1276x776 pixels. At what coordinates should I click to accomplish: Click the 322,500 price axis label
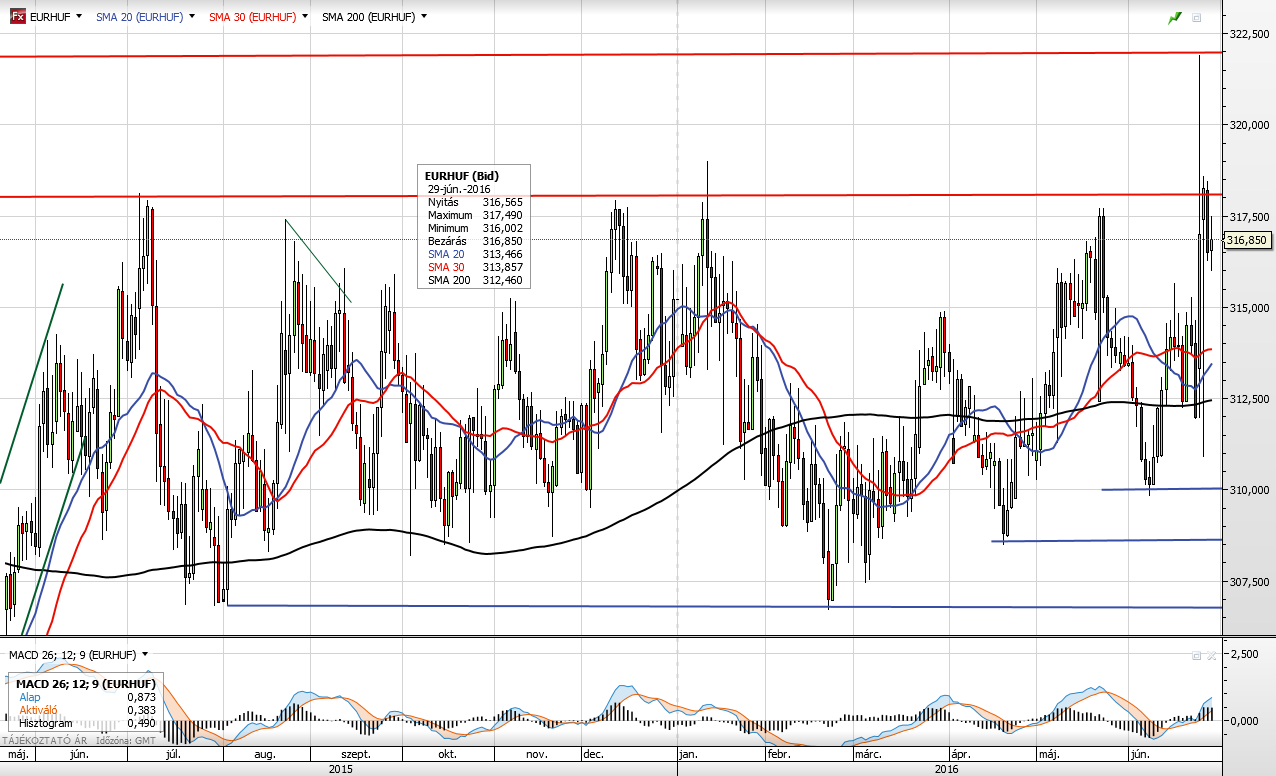(x=1250, y=34)
